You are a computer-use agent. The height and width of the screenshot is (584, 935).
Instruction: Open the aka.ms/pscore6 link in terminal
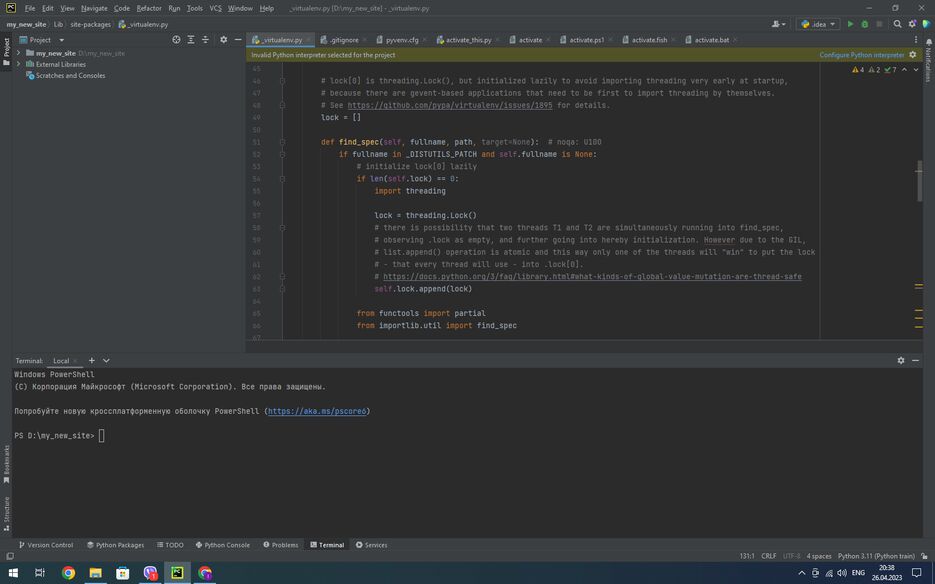point(317,411)
